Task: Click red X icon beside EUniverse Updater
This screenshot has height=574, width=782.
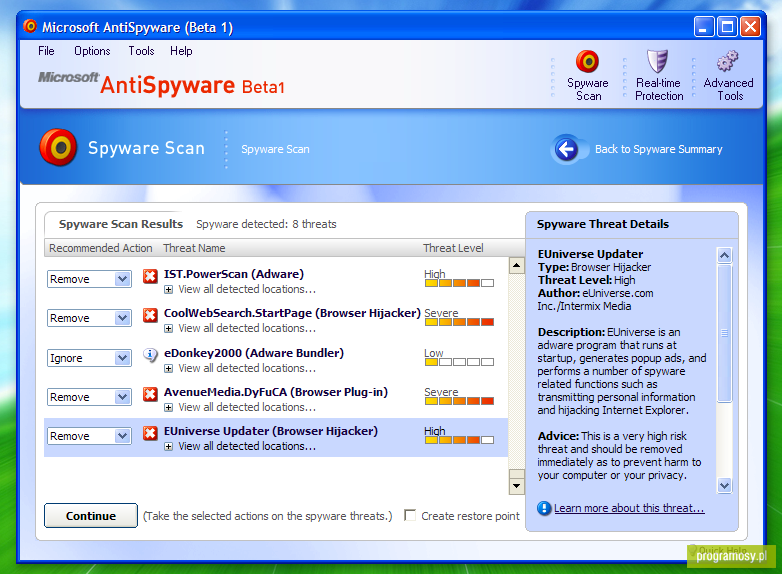Action: click(x=150, y=433)
